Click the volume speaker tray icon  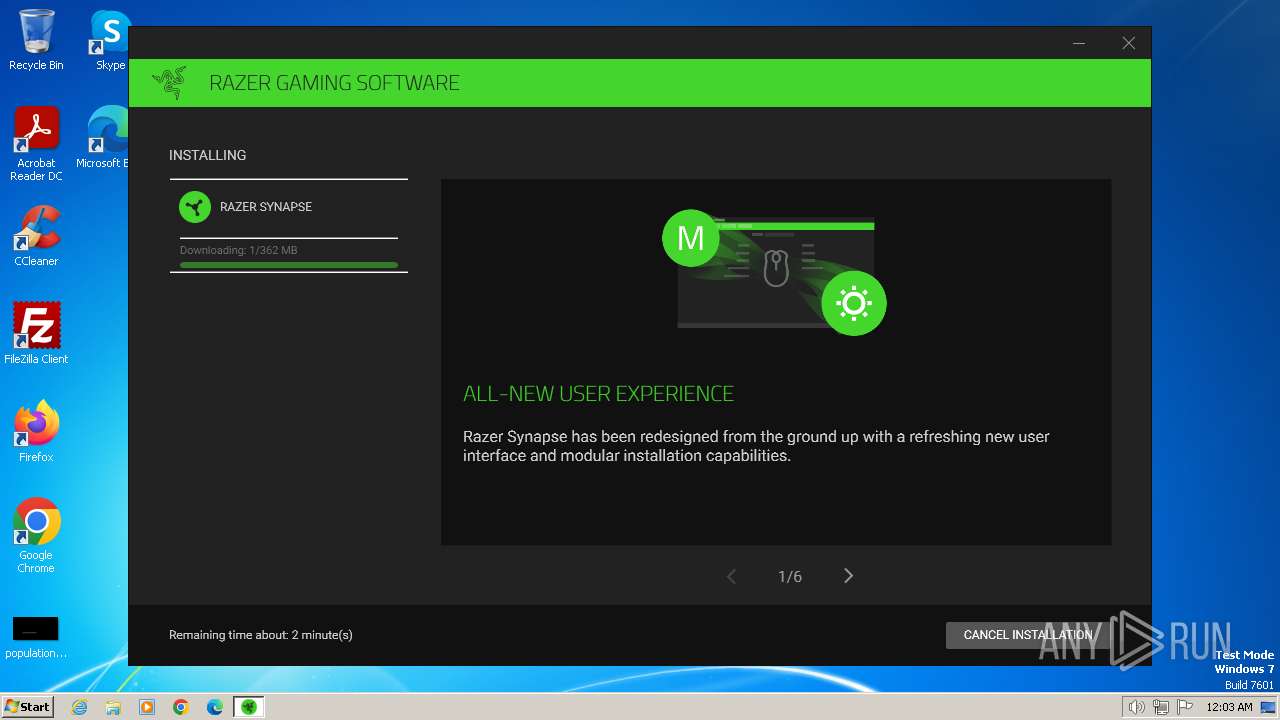tap(1136, 707)
